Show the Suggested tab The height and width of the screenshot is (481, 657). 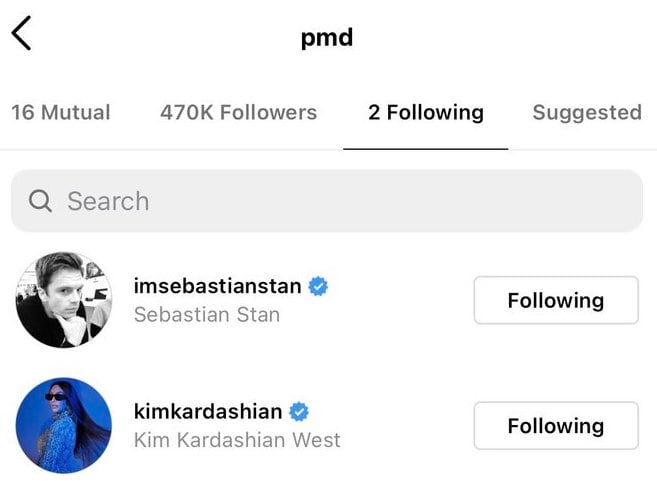click(586, 113)
